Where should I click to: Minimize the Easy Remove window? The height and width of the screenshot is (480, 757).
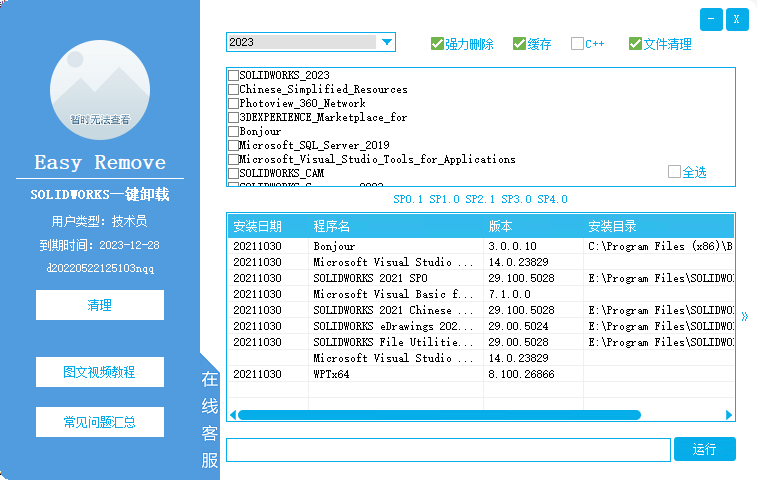[x=711, y=19]
